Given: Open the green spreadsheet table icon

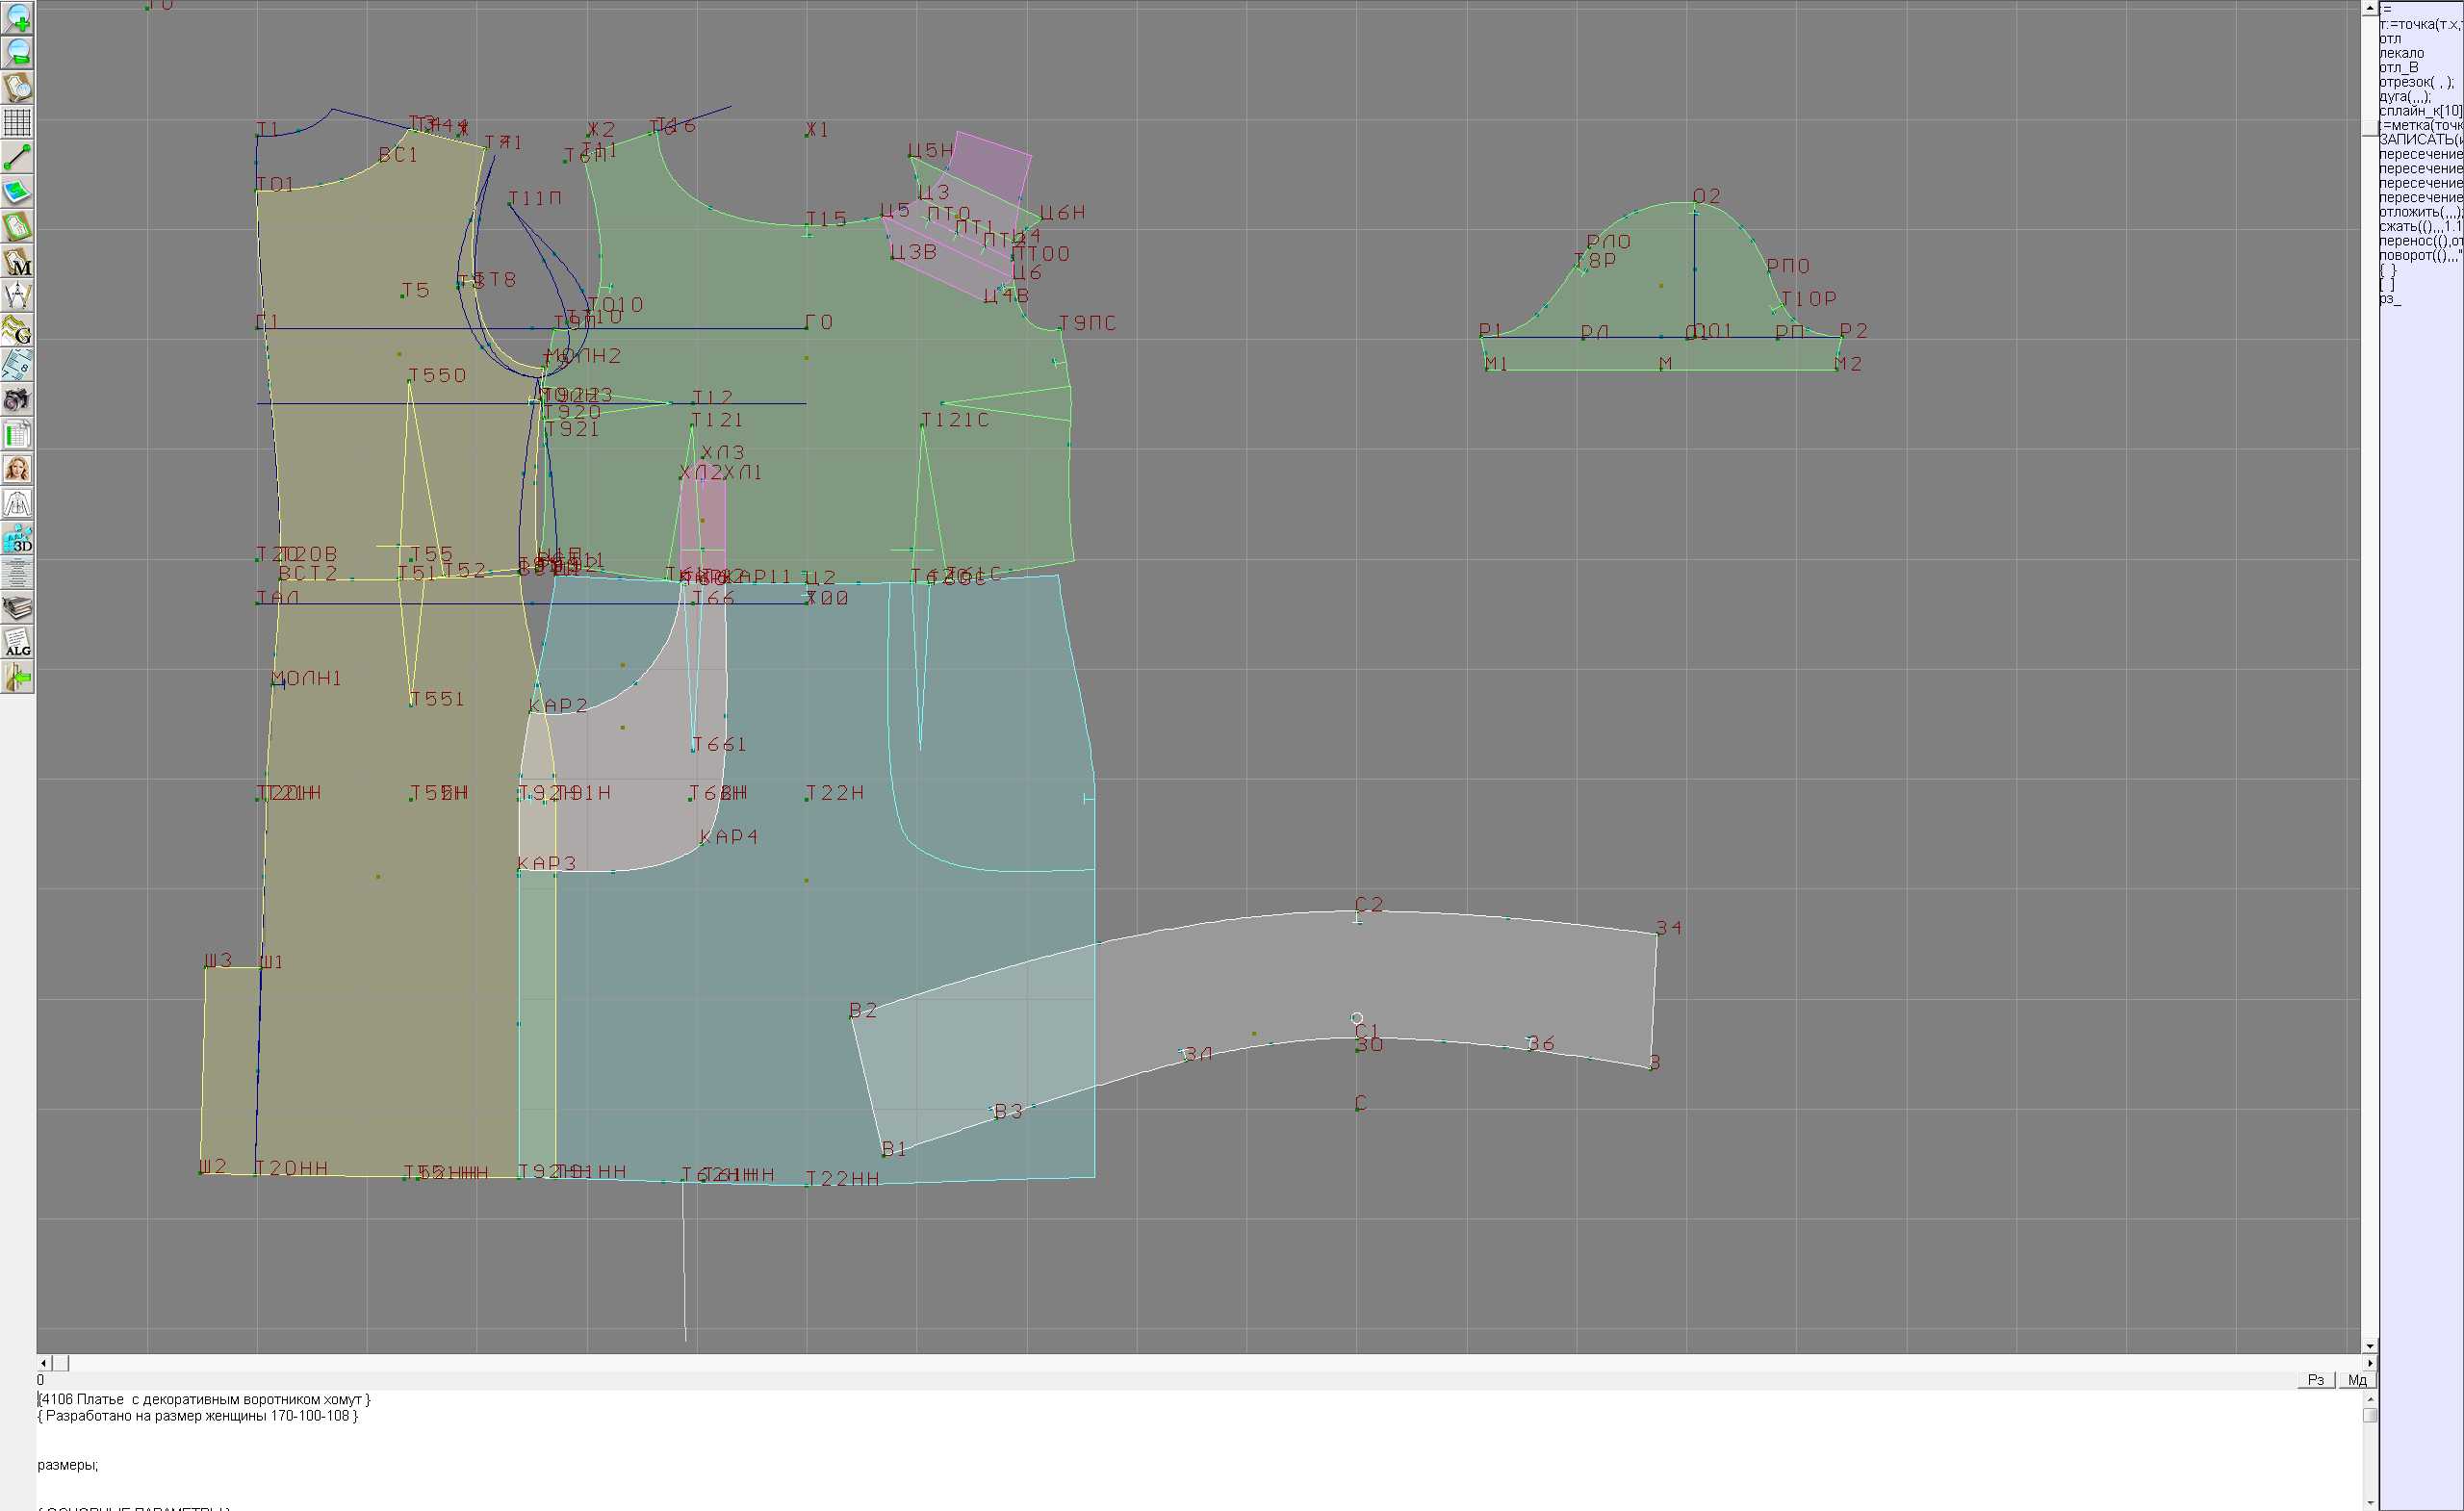Looking at the screenshot, I should (x=17, y=435).
